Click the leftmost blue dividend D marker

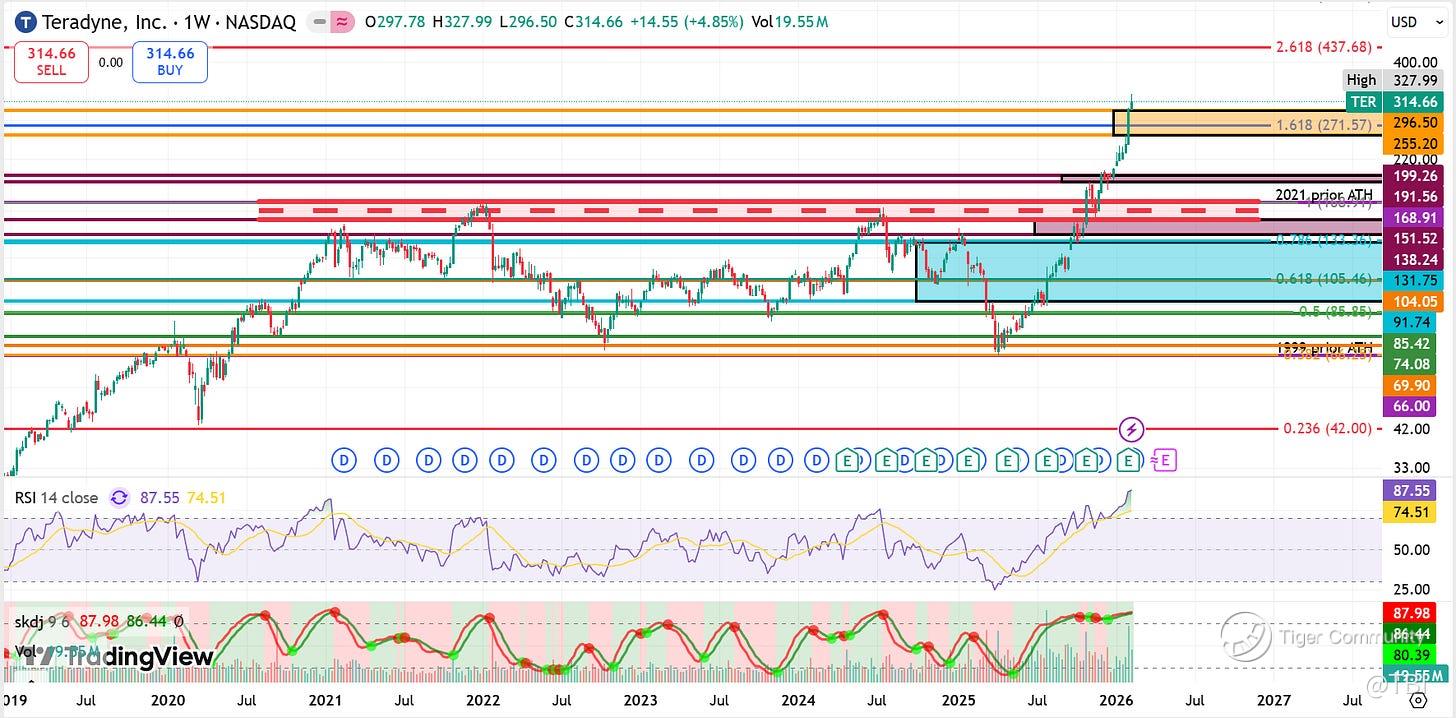pos(344,460)
